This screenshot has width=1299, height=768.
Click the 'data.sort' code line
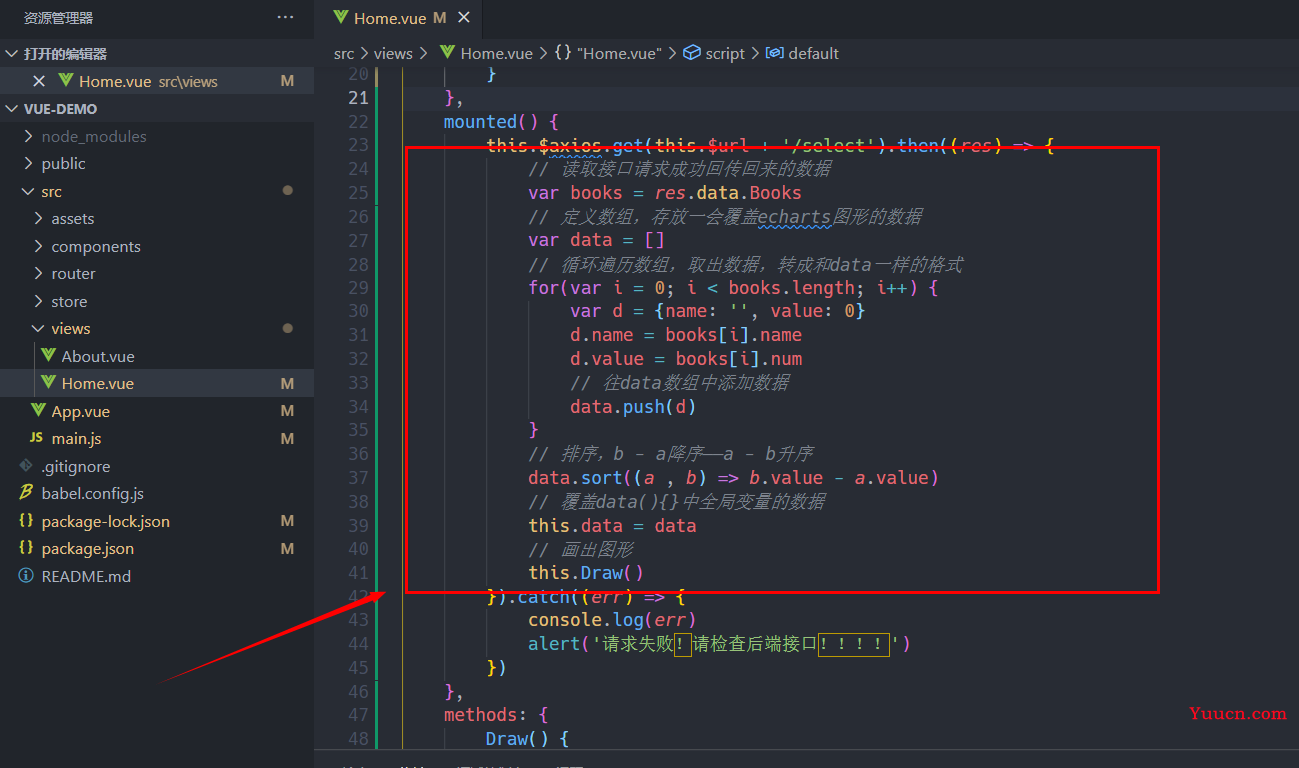point(734,478)
